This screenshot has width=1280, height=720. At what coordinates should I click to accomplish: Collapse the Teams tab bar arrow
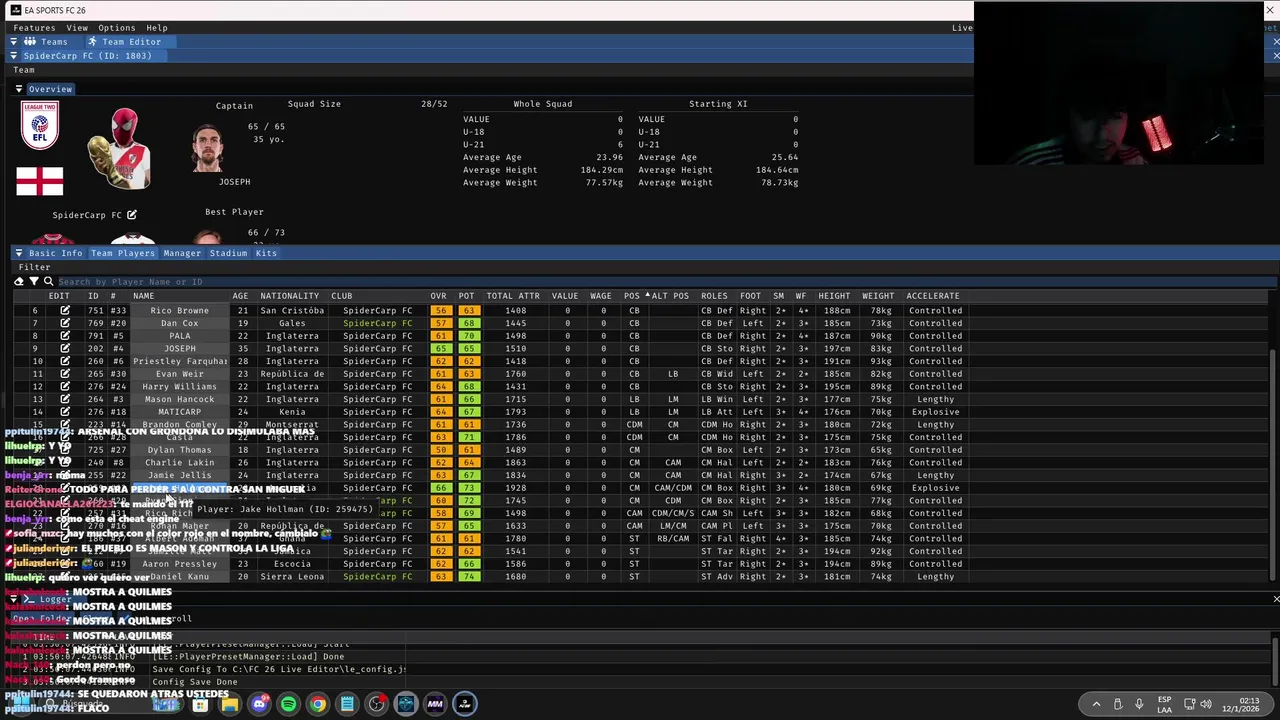click(x=14, y=42)
